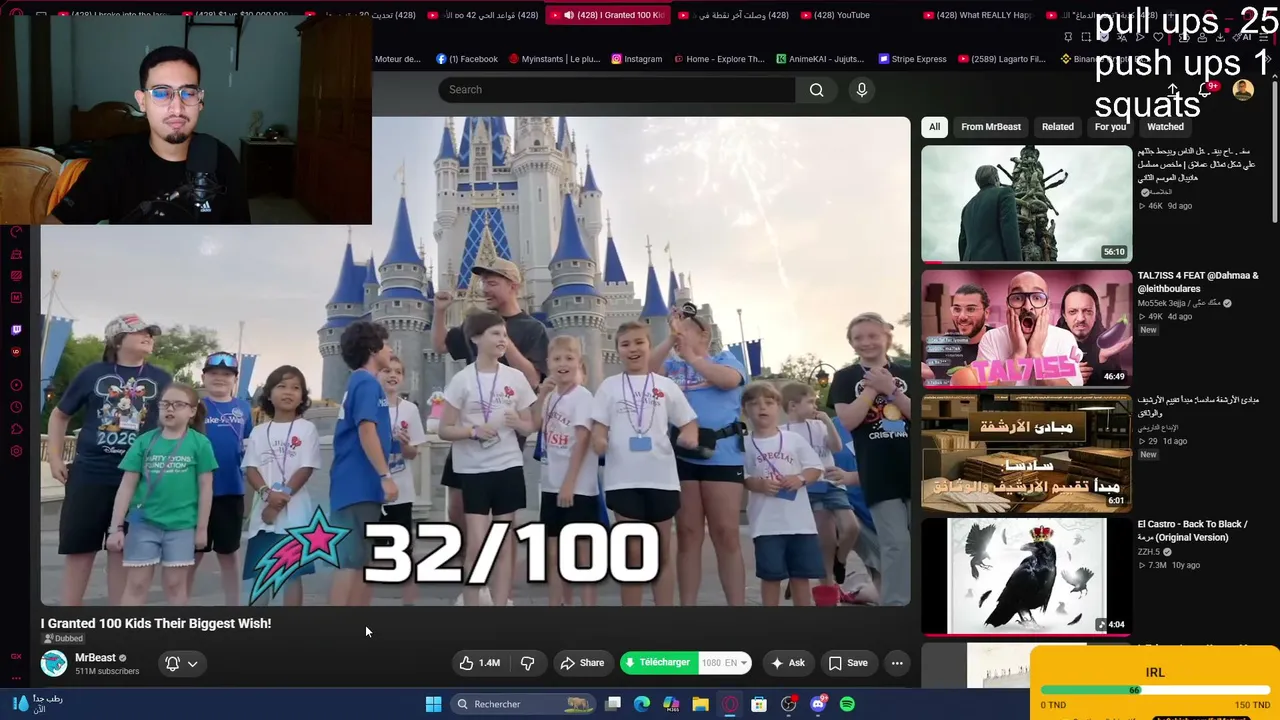Viewport: 1280px width, 720px height.
Task: Open the three-dot more actions menu
Action: pyautogui.click(x=897, y=663)
